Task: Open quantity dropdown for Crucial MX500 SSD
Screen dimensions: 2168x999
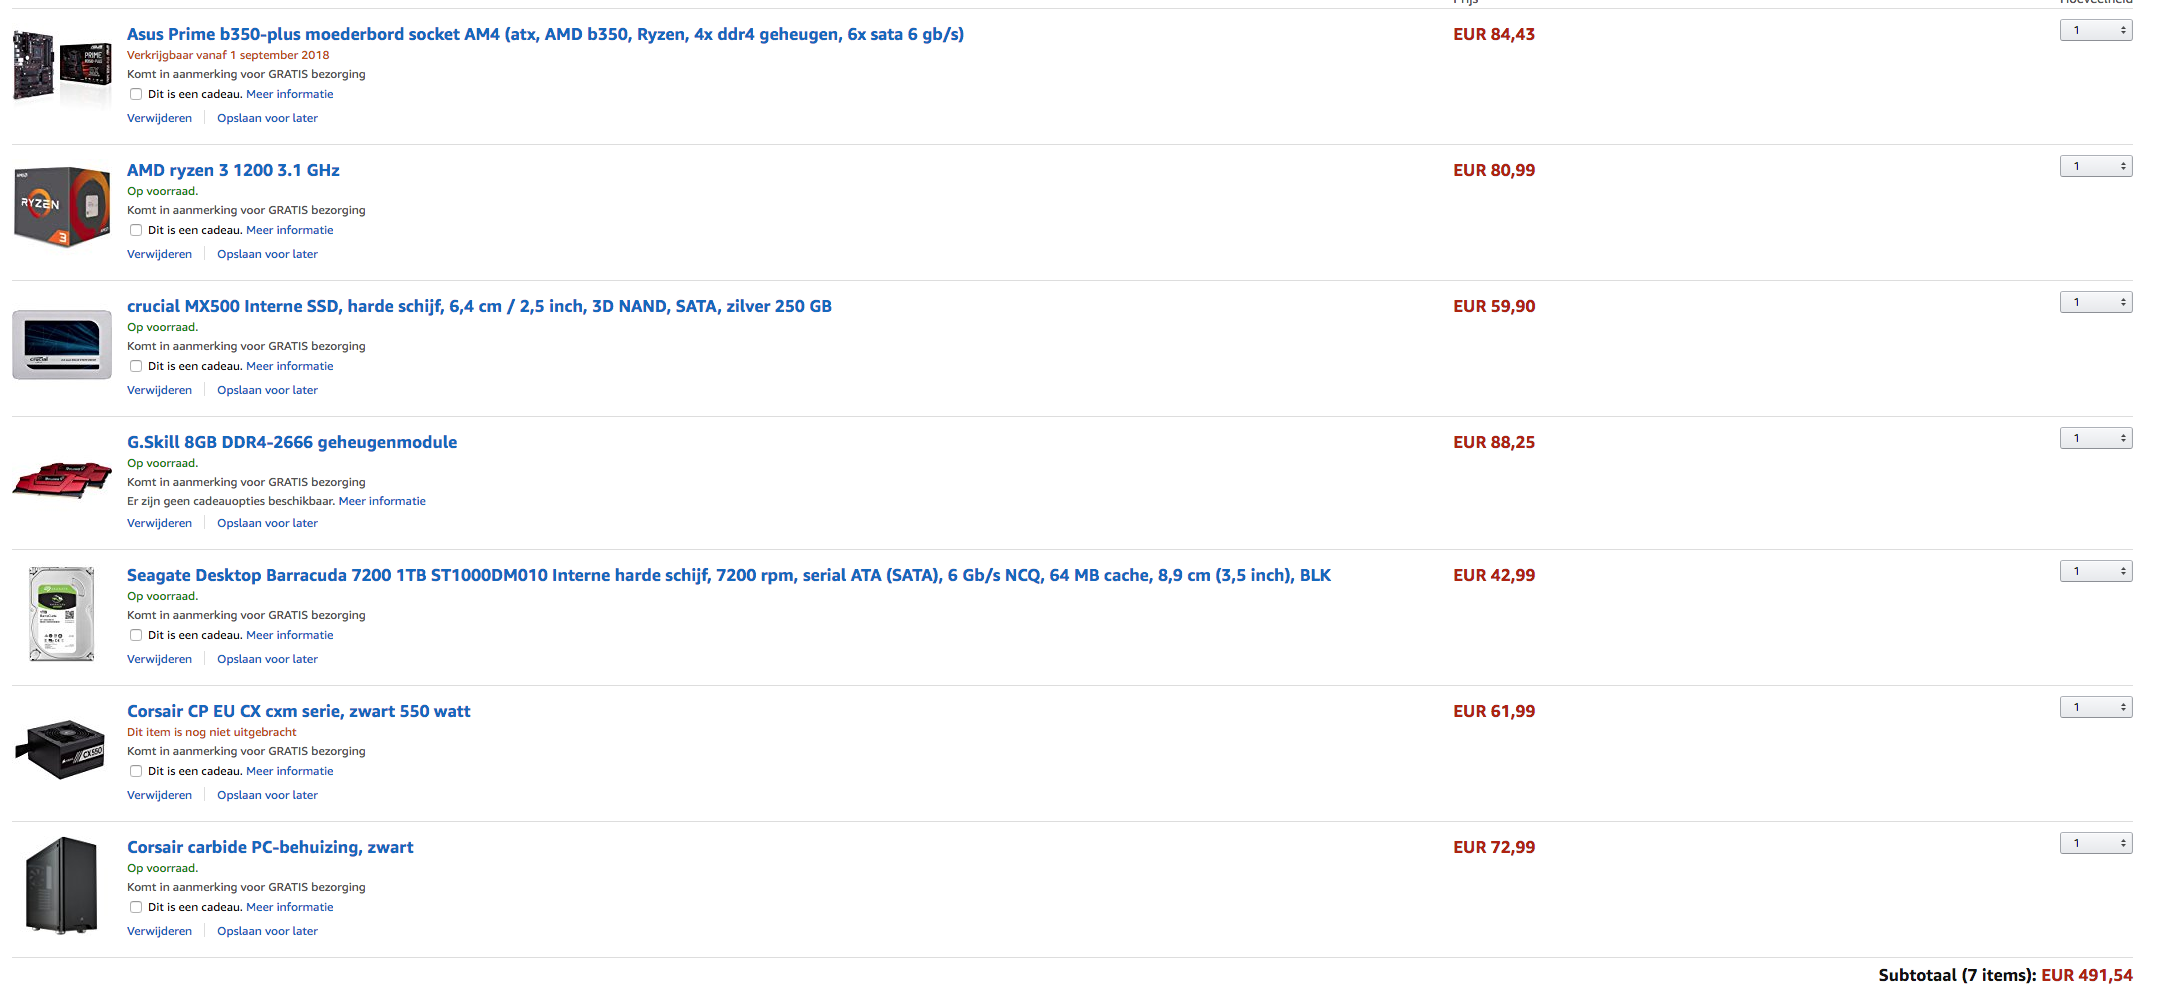Action: tap(2096, 302)
